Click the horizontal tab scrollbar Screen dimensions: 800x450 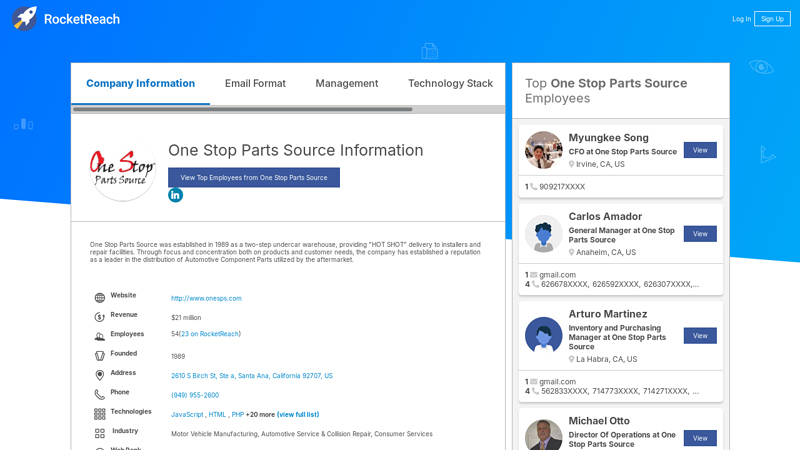[242, 109]
